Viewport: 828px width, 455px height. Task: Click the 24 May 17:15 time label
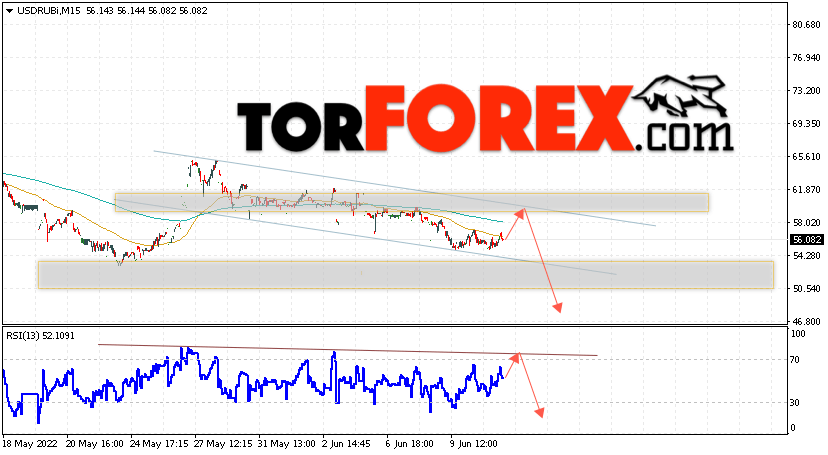[159, 444]
